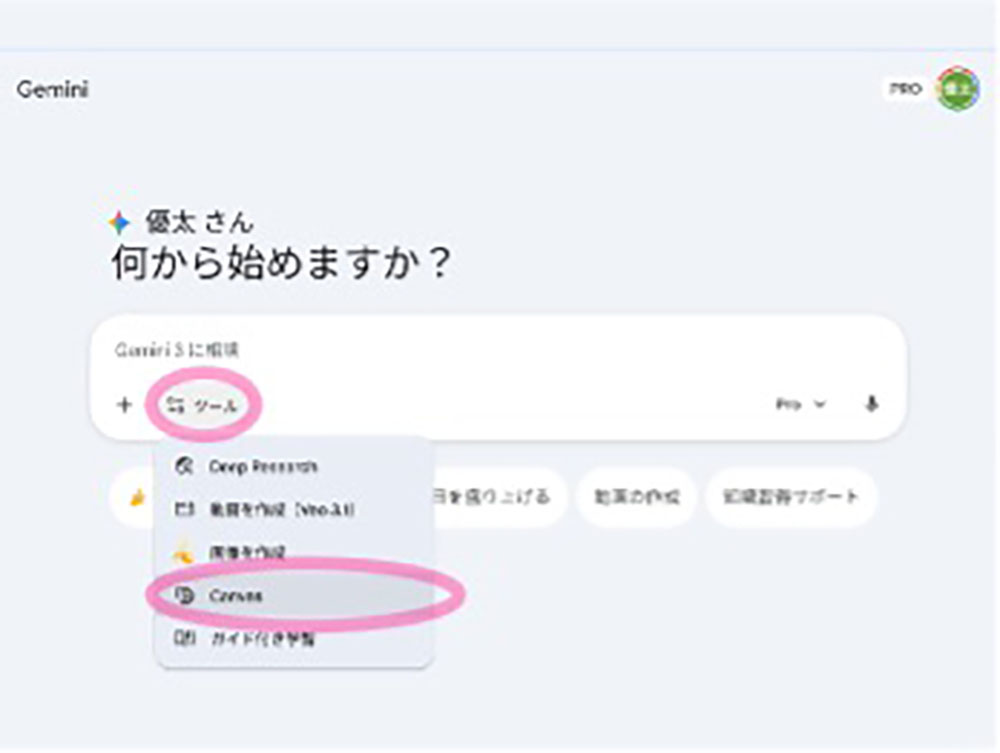Click the plus attach icon

tap(124, 405)
